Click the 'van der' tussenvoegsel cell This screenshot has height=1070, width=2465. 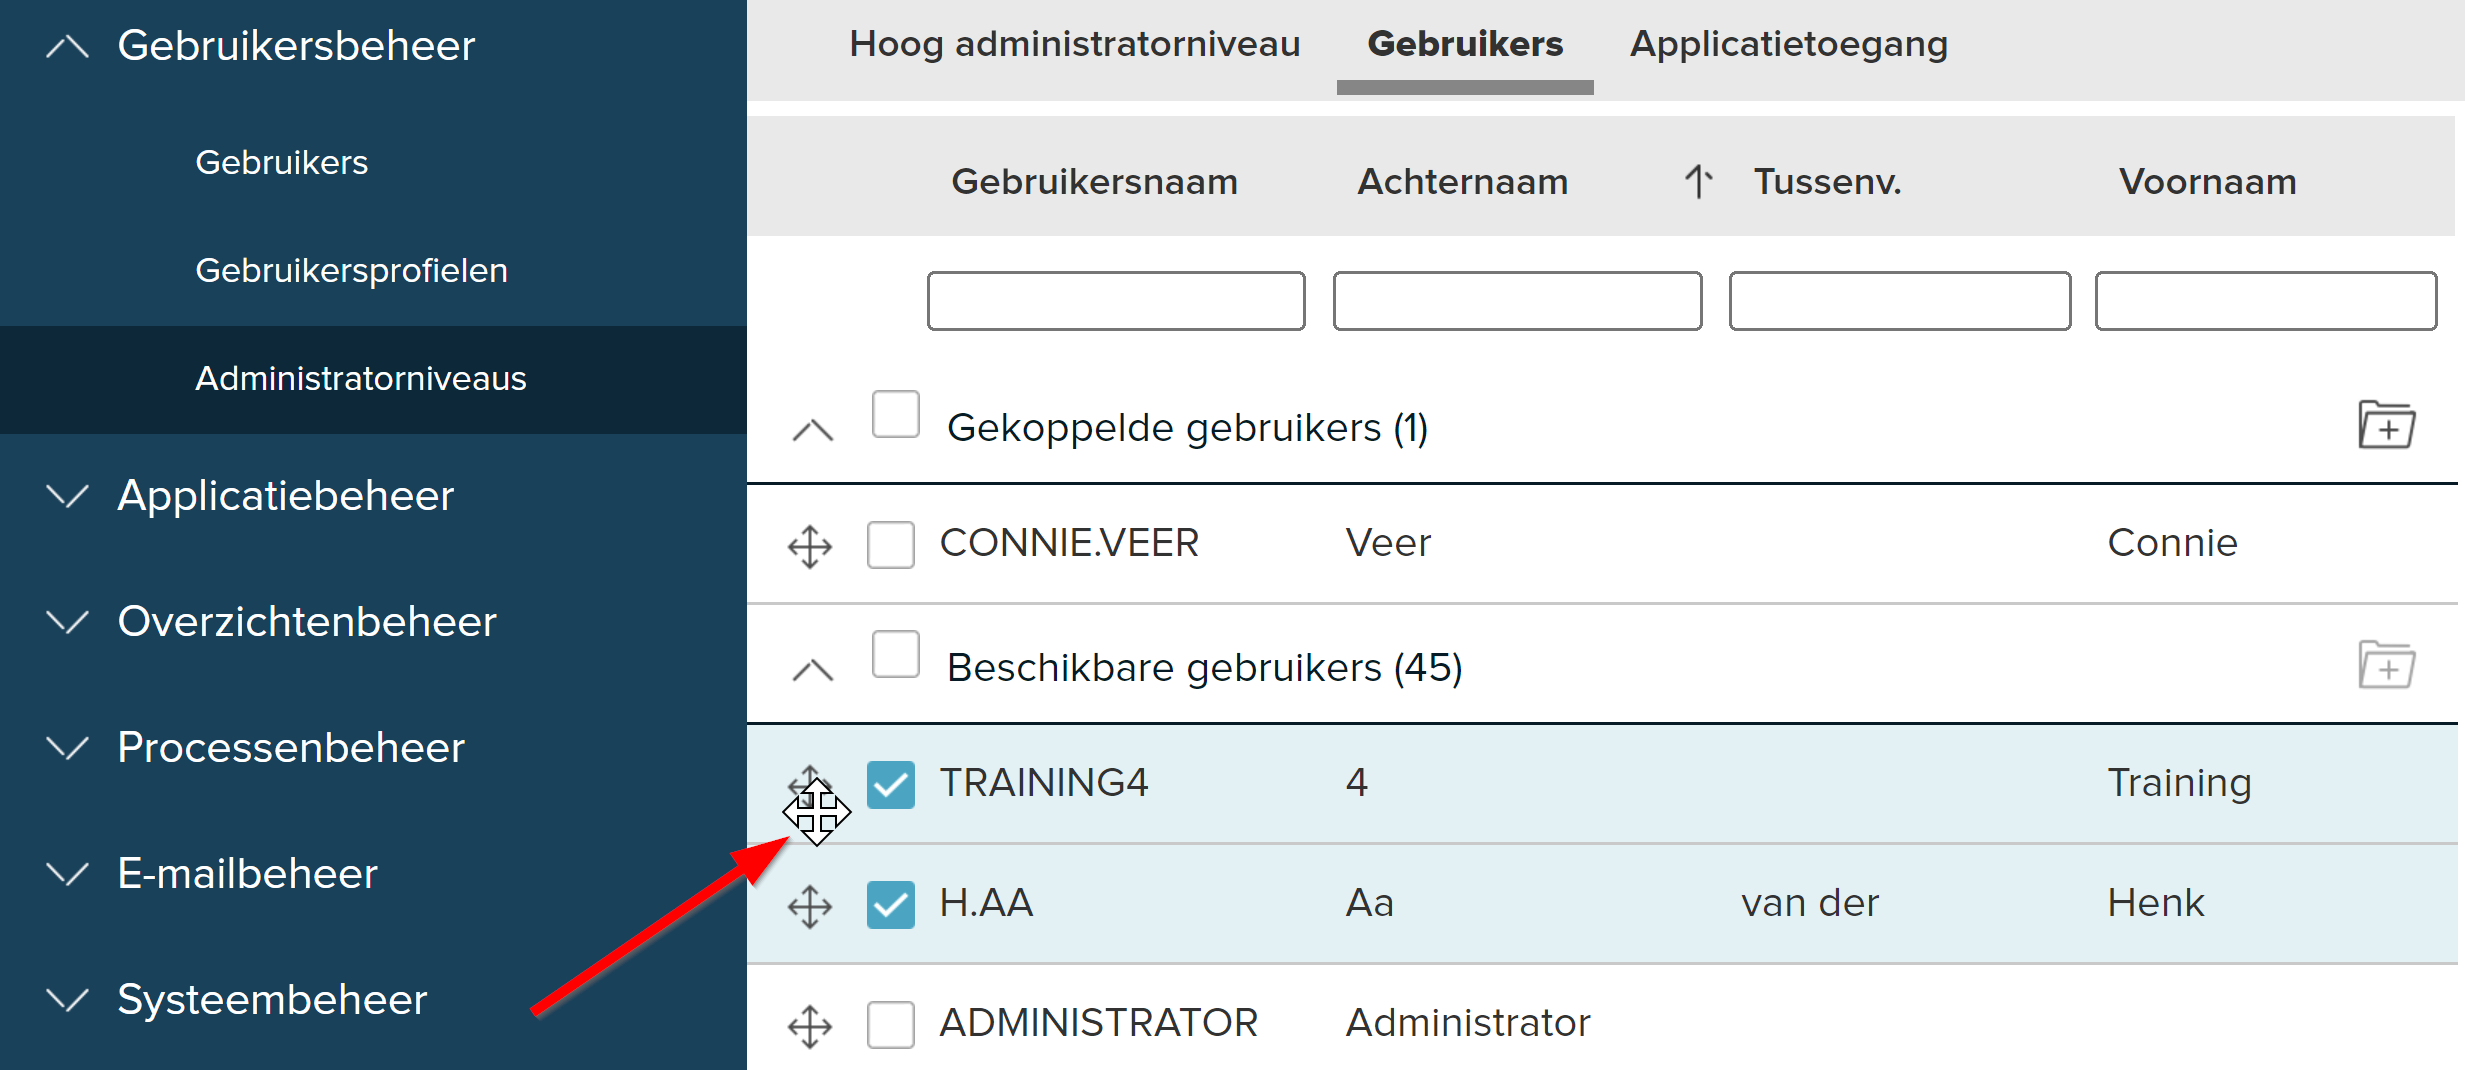click(x=1811, y=903)
